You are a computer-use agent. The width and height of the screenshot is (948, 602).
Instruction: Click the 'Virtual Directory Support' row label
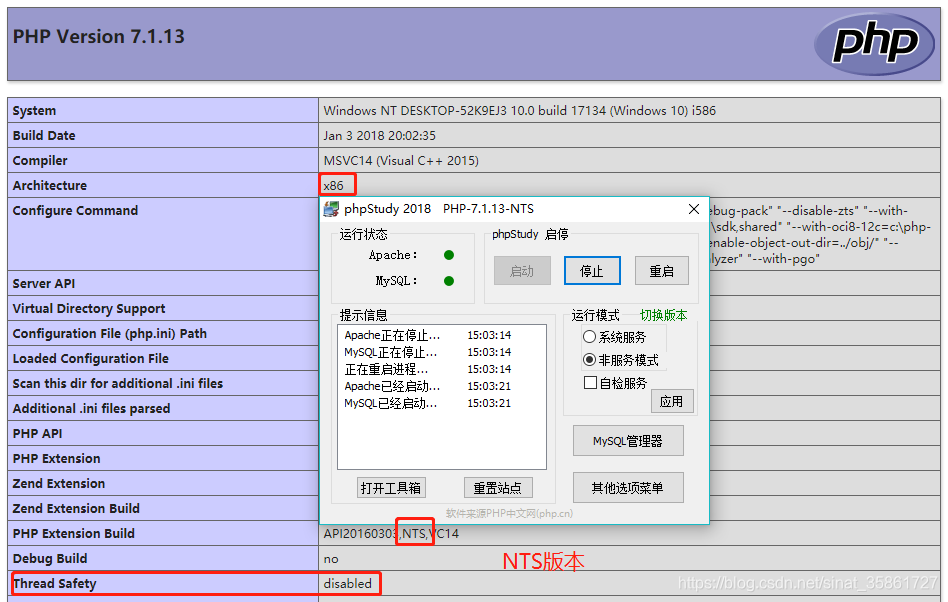tap(89, 309)
